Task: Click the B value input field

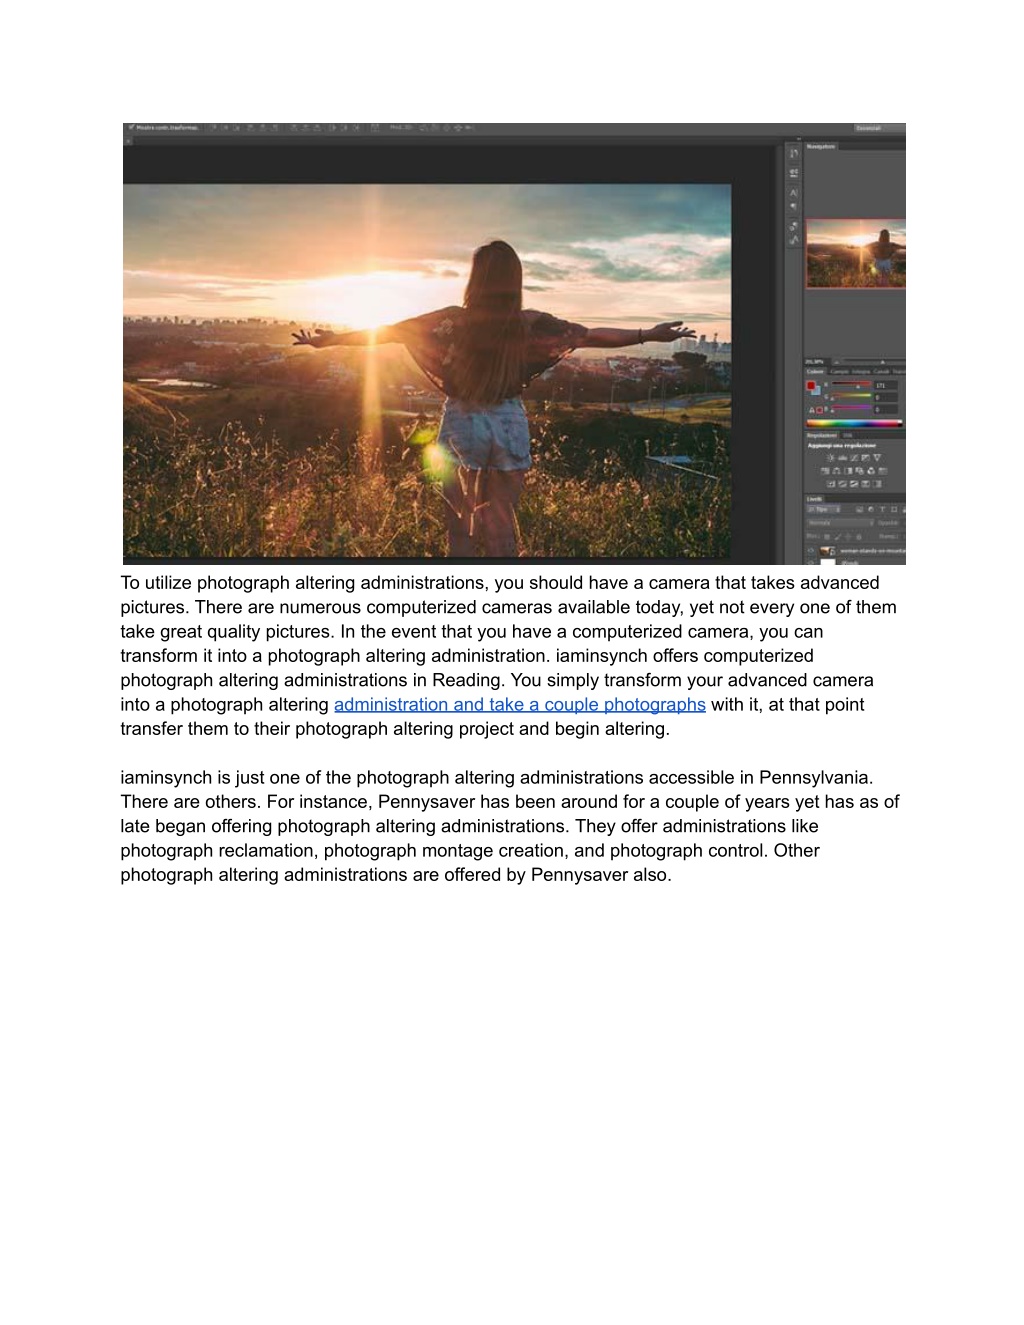Action: coord(885,409)
